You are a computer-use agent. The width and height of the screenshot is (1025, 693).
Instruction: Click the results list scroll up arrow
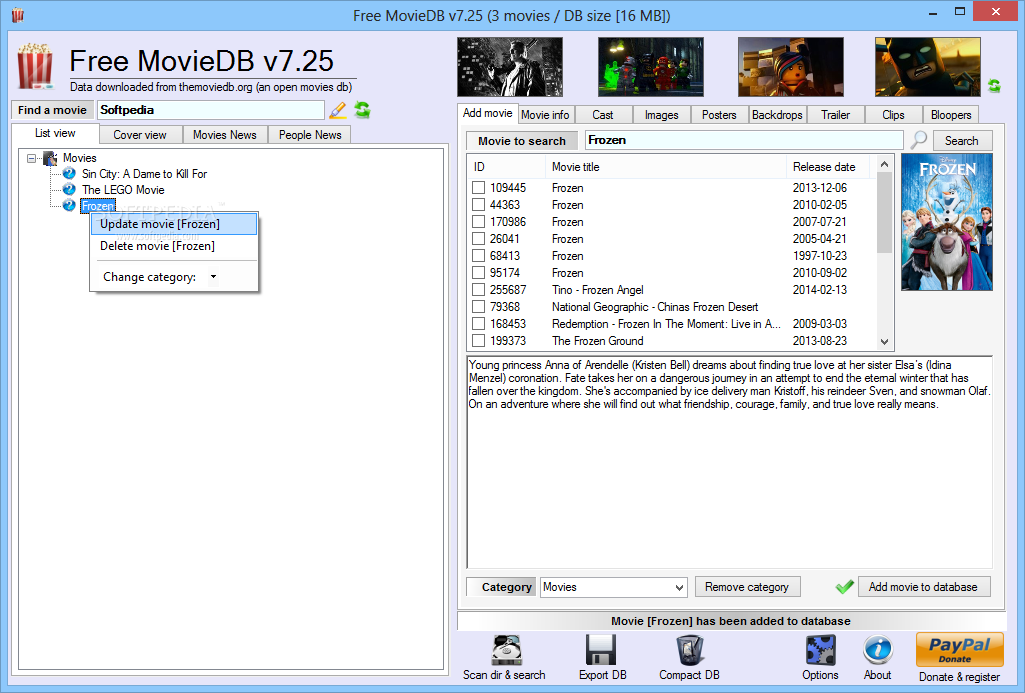[x=884, y=163]
